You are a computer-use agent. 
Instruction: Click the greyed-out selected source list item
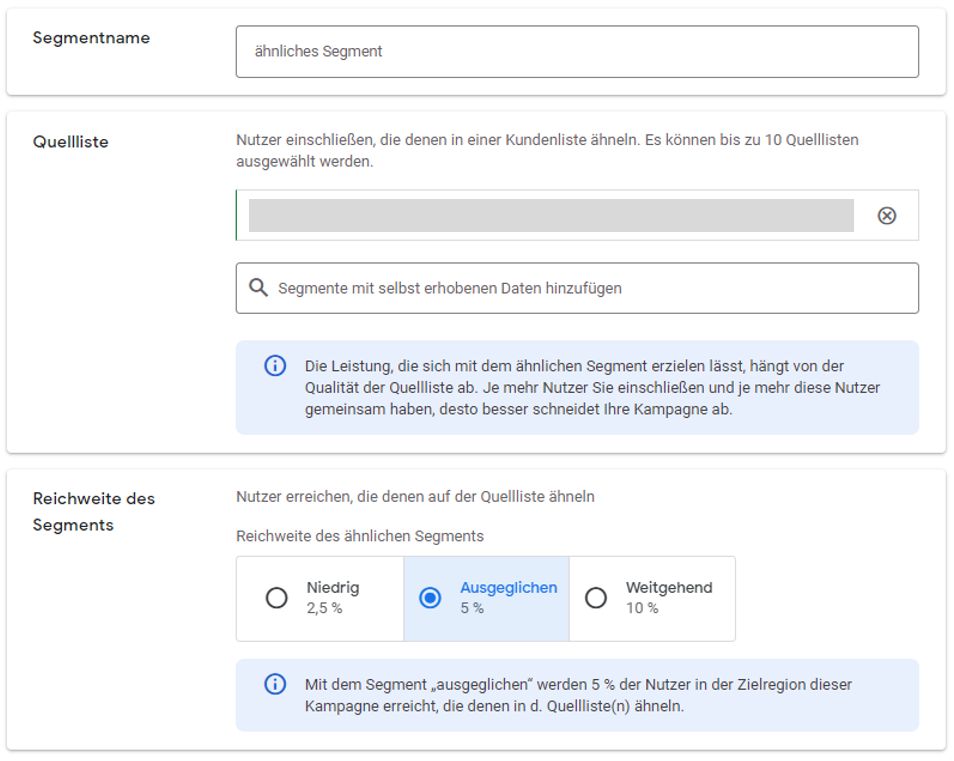click(550, 216)
